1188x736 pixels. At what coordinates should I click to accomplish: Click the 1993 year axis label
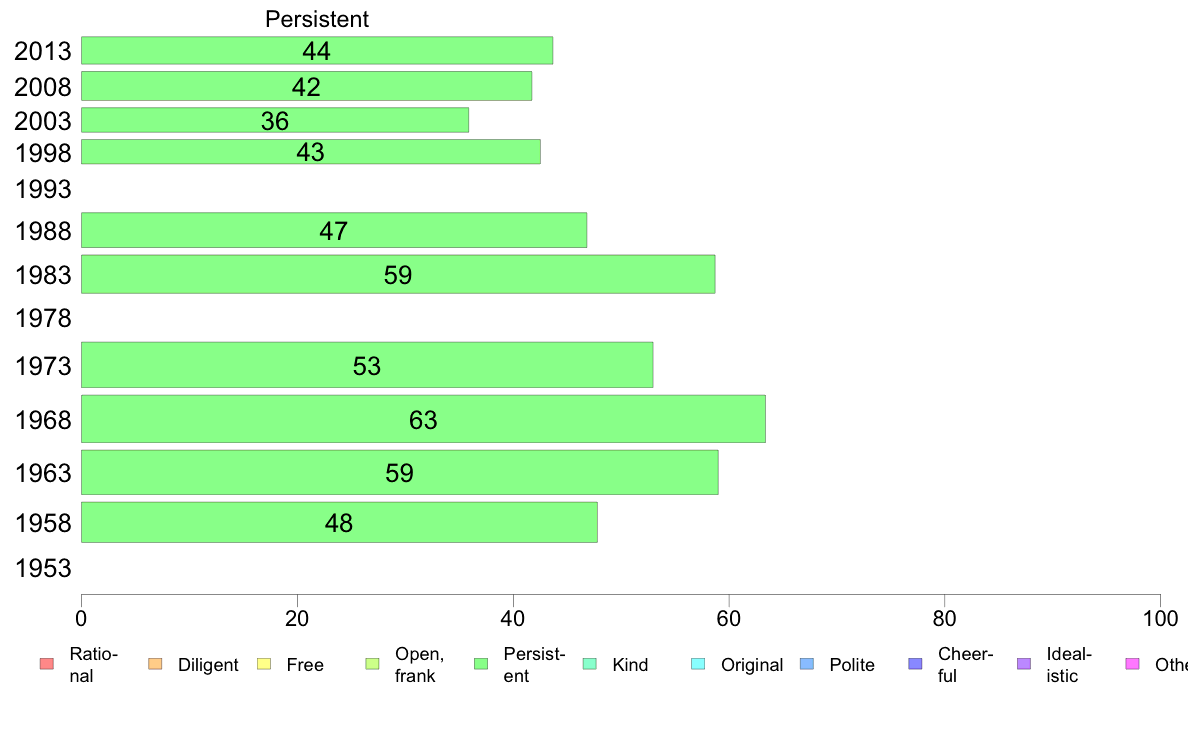pyautogui.click(x=43, y=189)
